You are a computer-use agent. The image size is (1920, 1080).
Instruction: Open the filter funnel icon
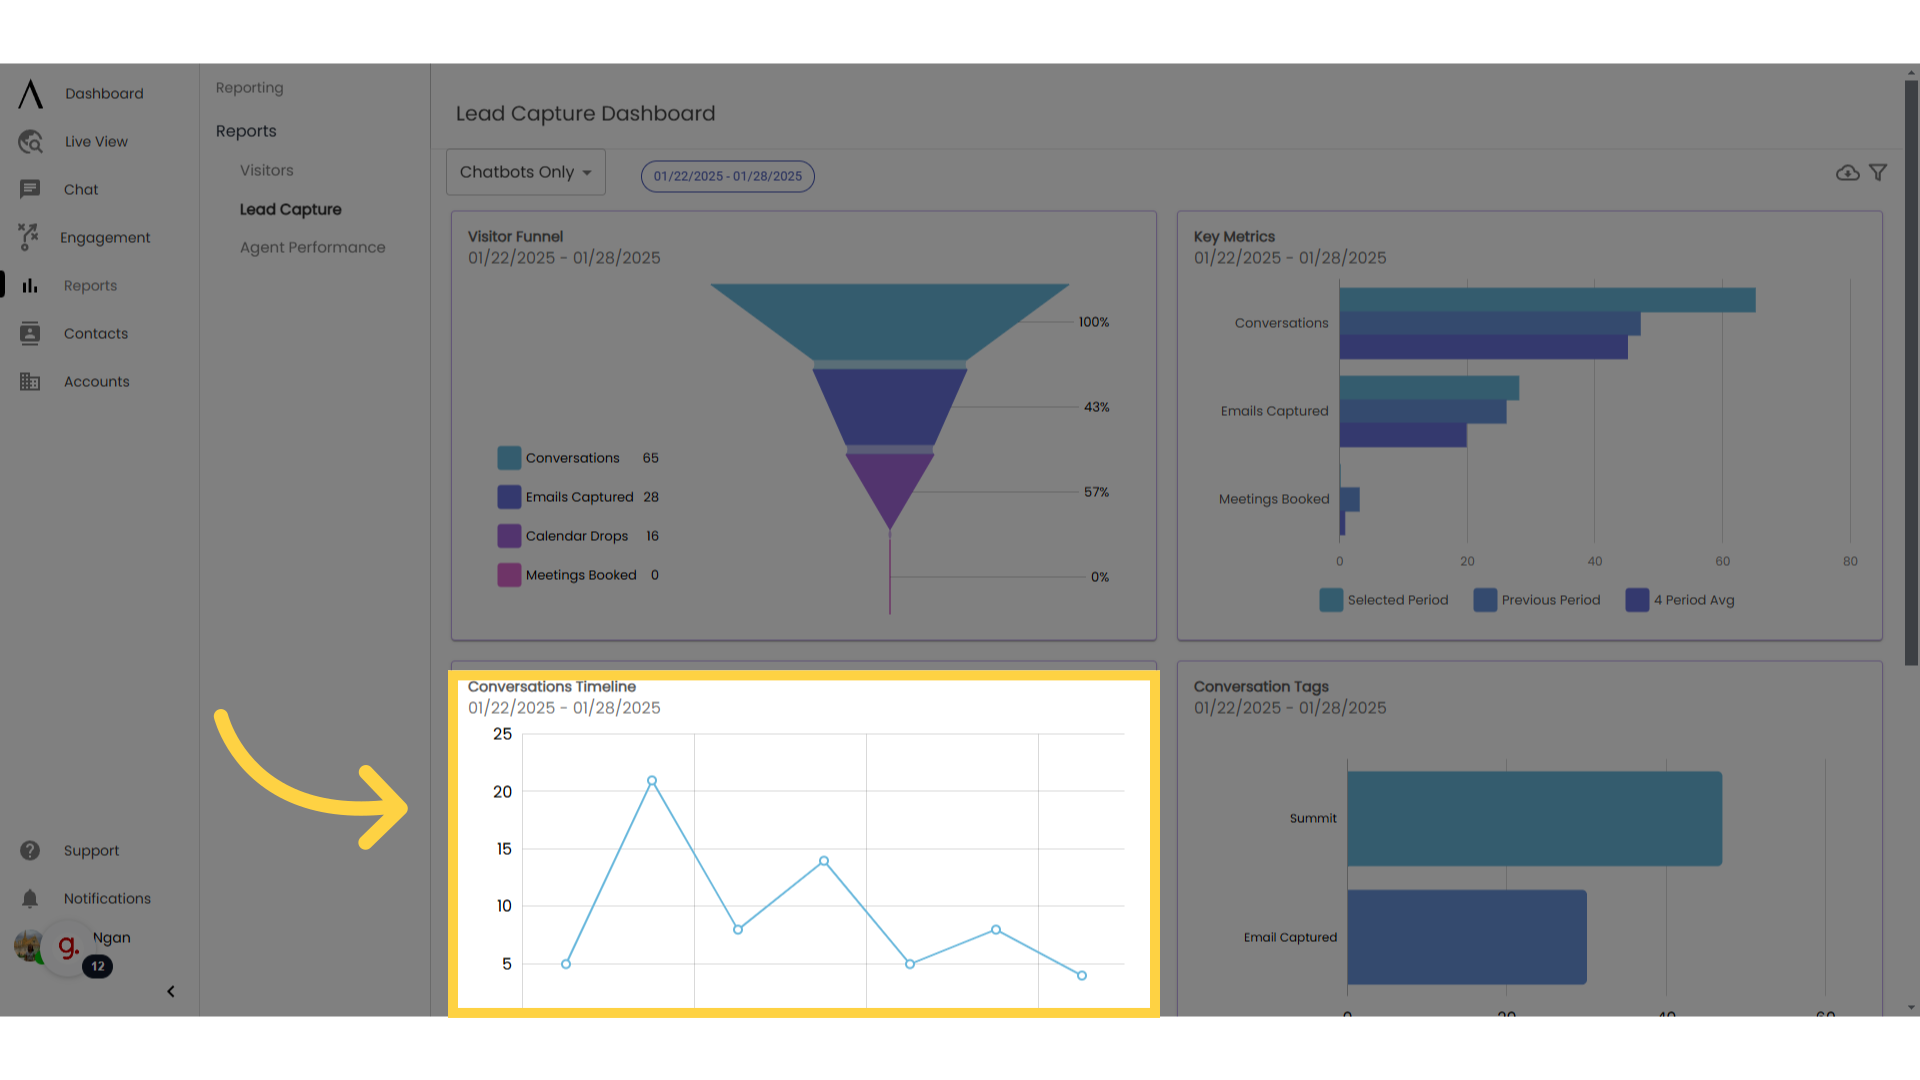tap(1878, 173)
